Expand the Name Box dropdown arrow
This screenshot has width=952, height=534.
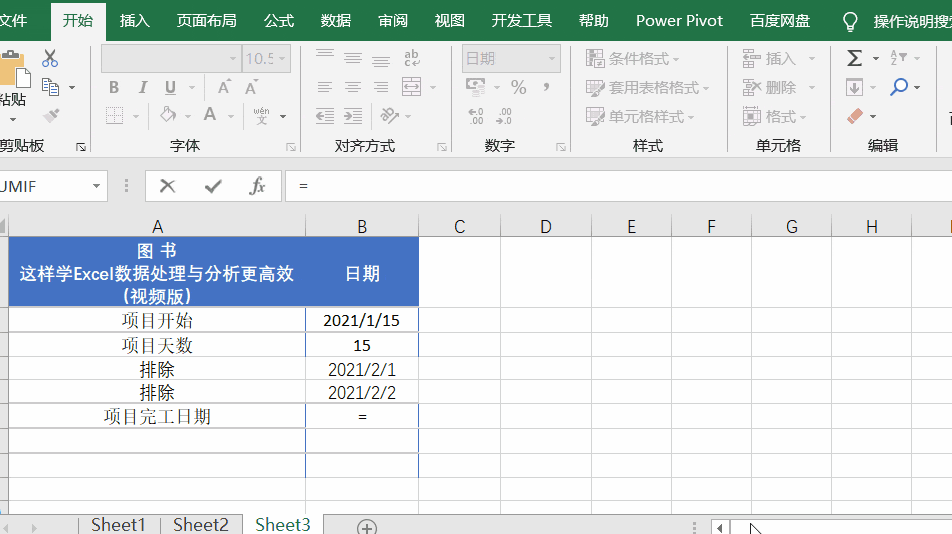[x=97, y=186]
